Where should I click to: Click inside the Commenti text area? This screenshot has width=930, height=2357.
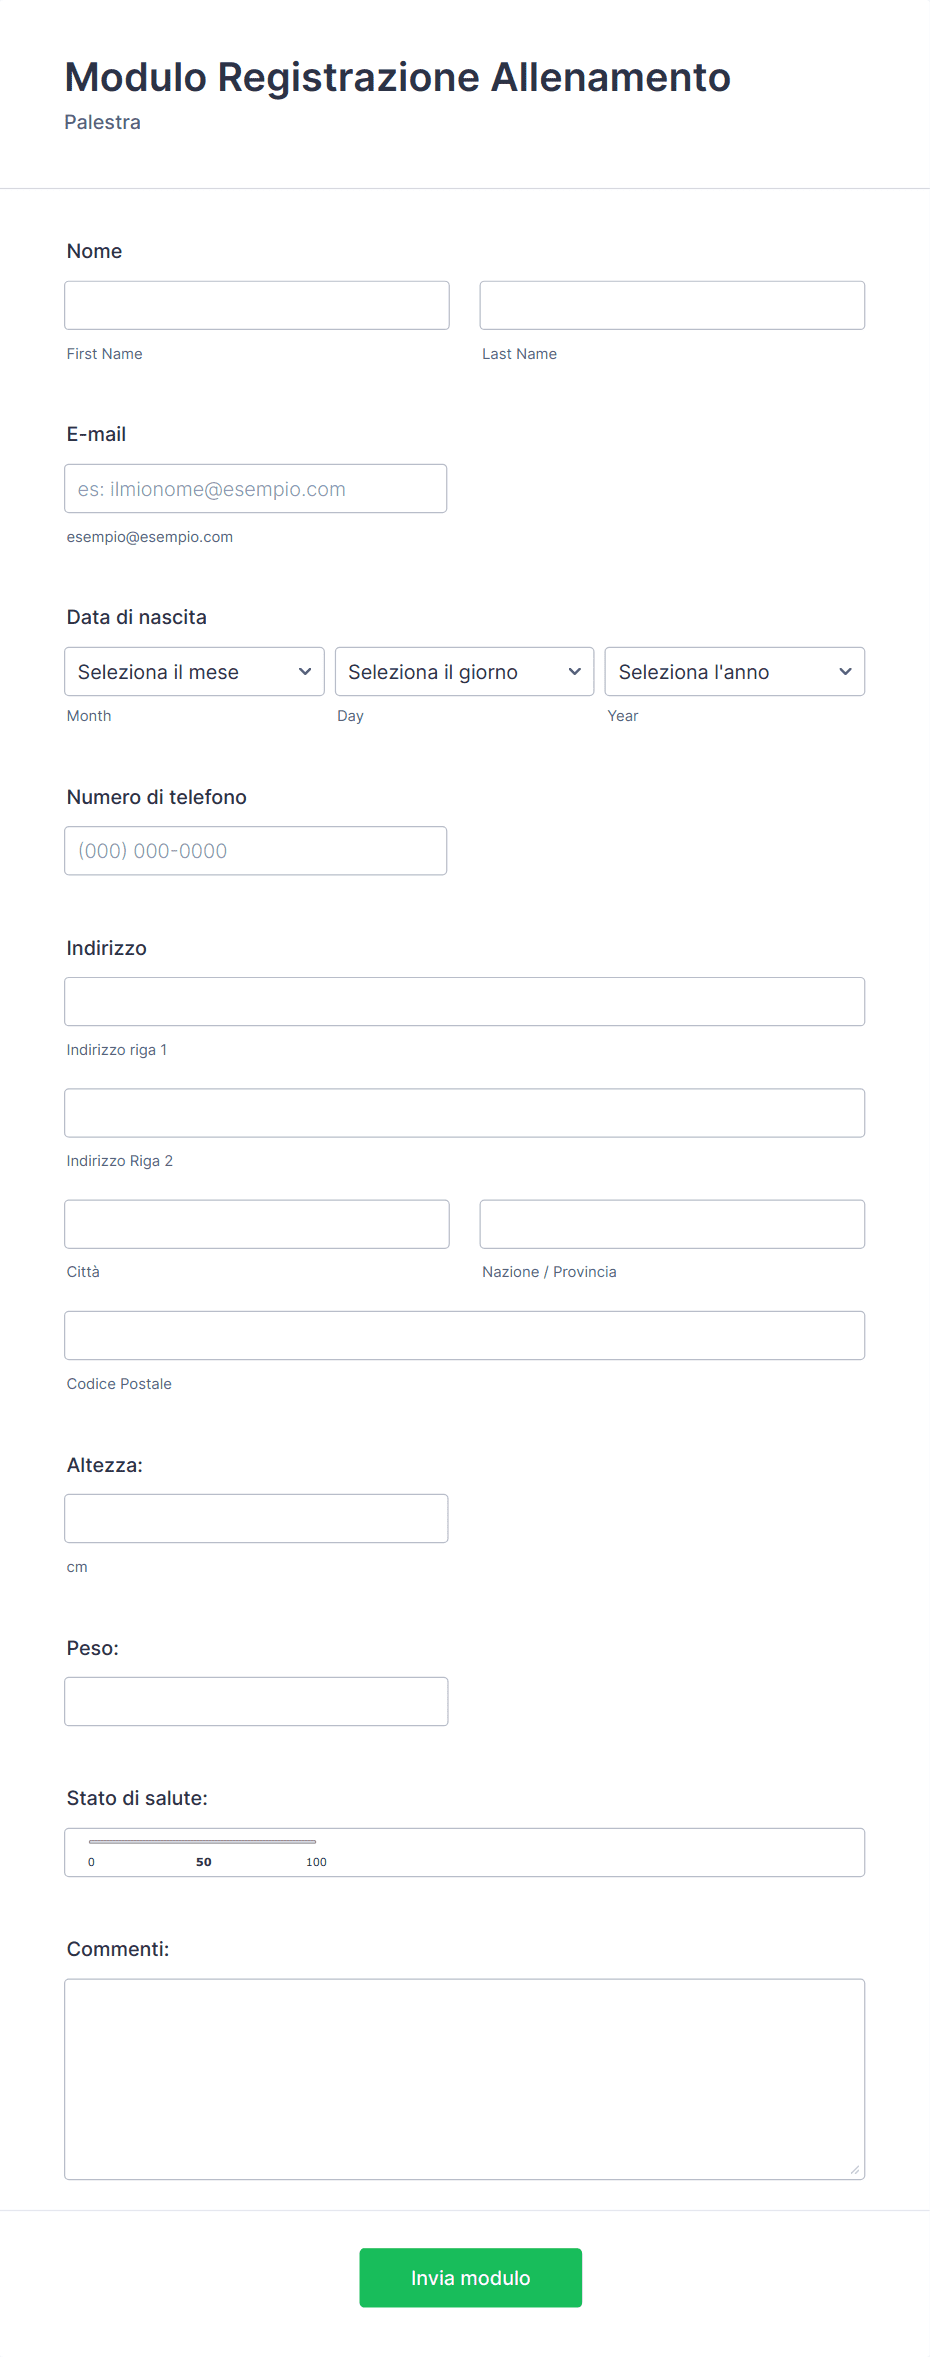(465, 2079)
